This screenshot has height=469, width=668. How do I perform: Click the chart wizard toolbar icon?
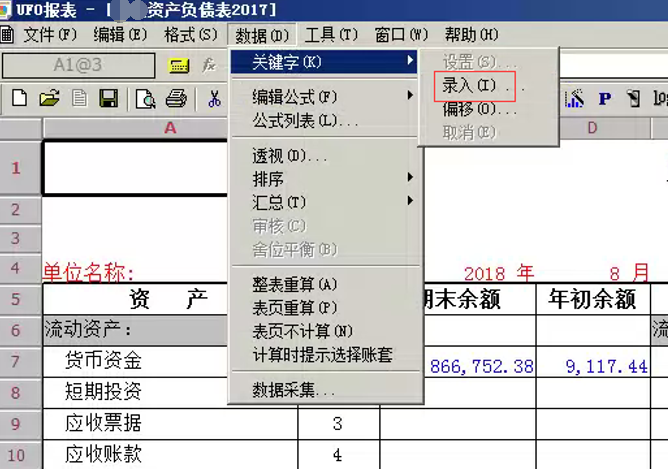[x=574, y=98]
